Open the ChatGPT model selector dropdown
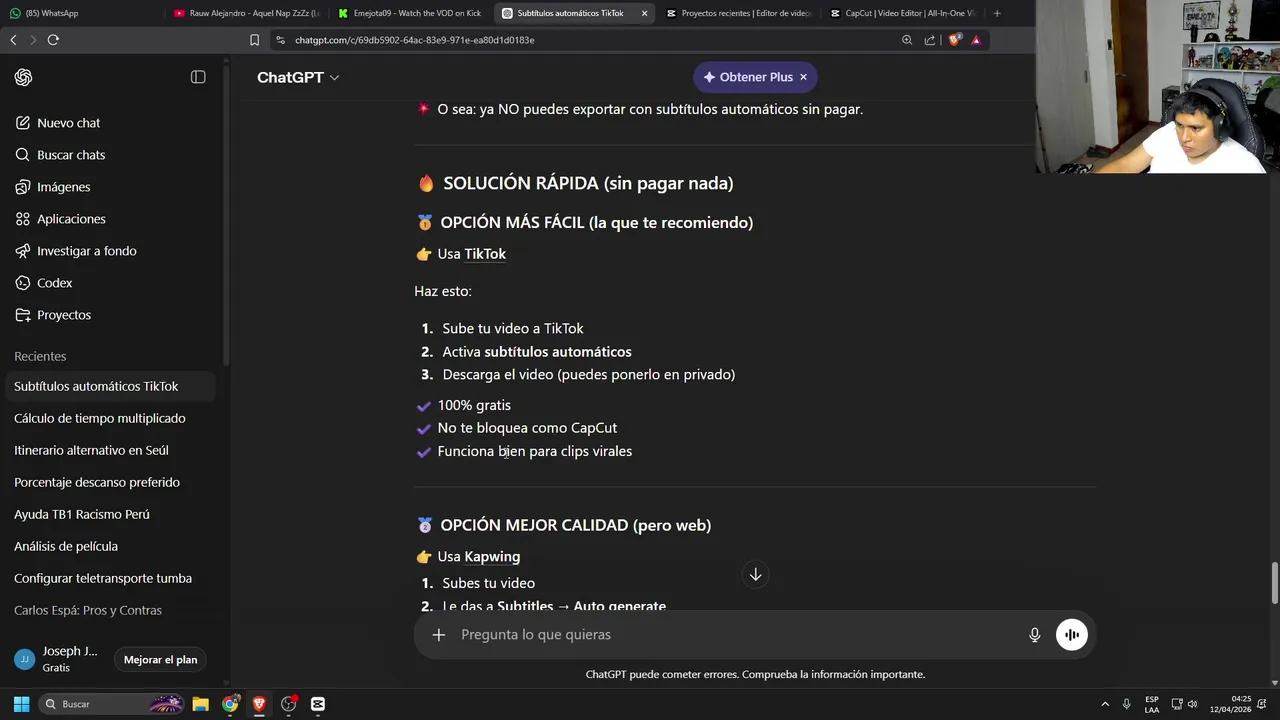 click(298, 77)
